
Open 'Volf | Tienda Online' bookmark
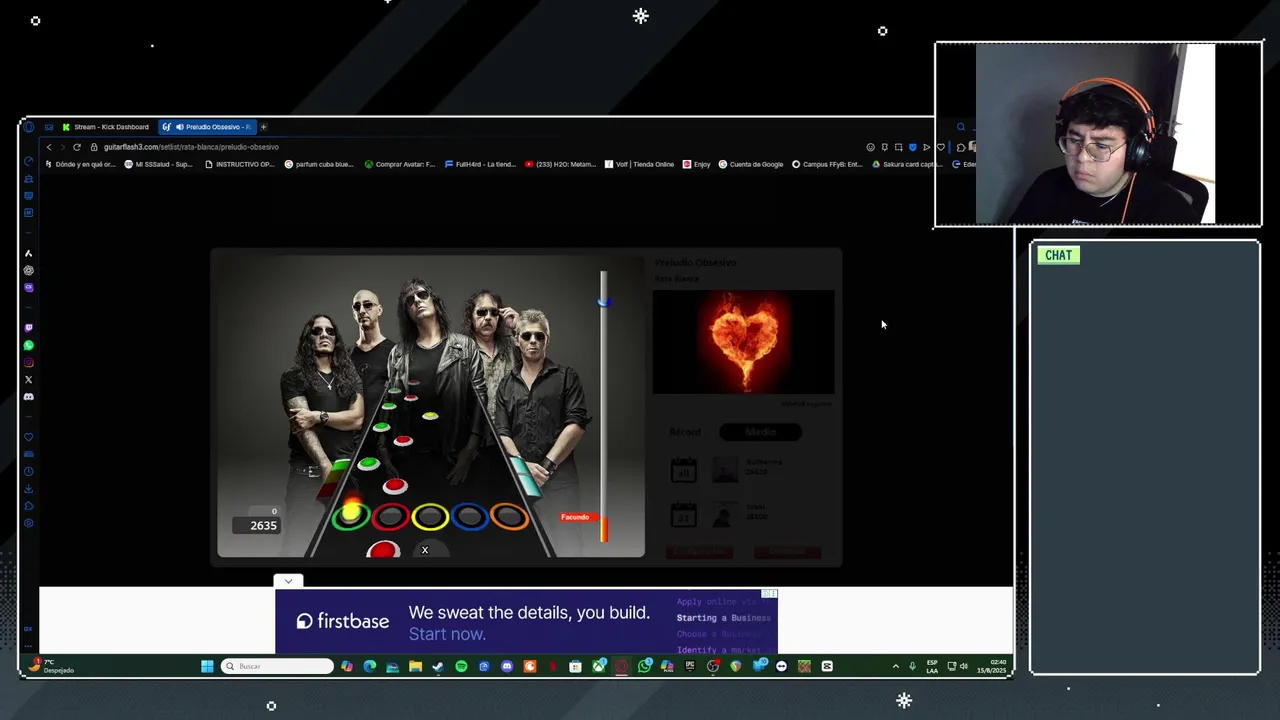click(x=639, y=164)
